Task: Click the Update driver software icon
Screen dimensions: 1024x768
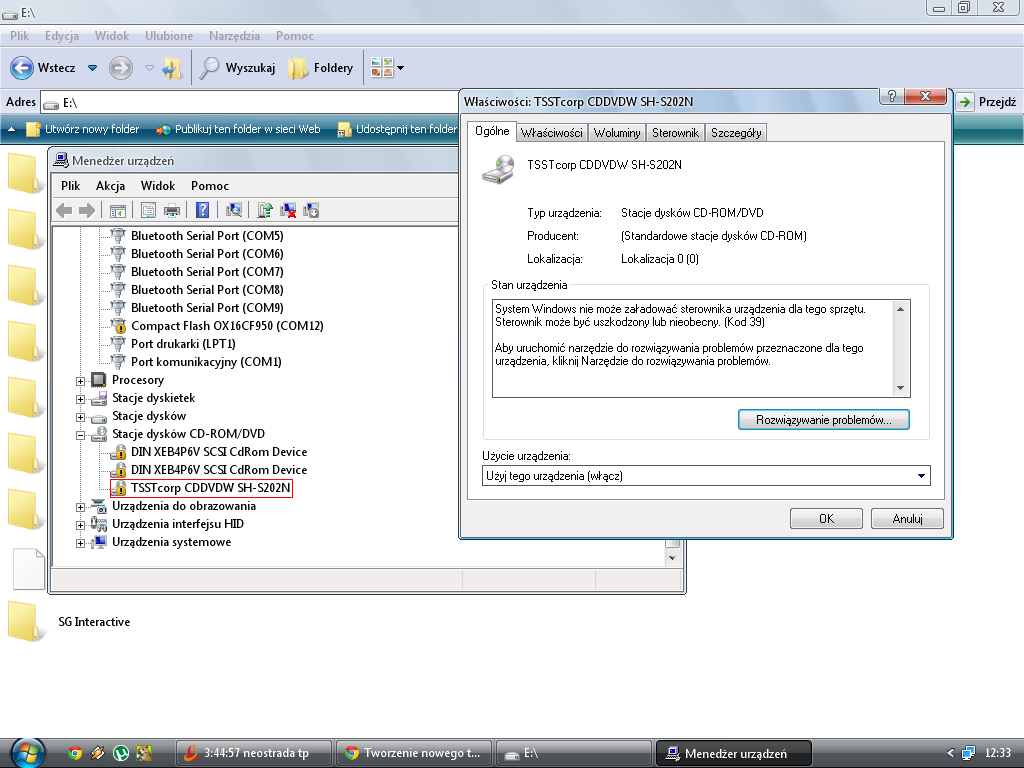Action: pyautogui.click(x=264, y=210)
